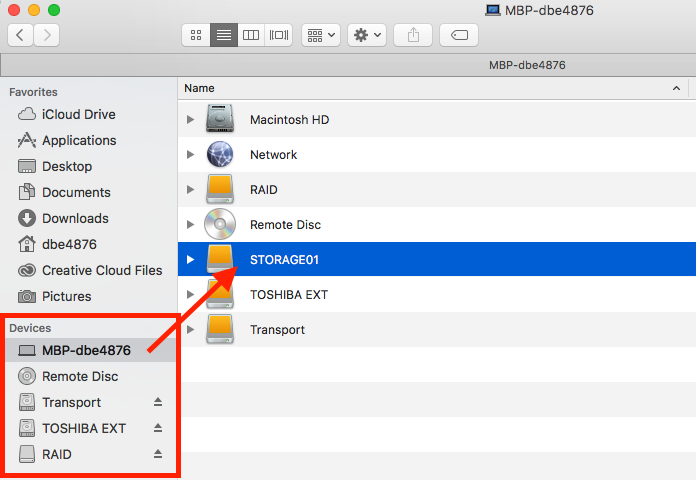
Task: Click the Desktop icon in the sidebar
Action: pyautogui.click(x=27, y=166)
